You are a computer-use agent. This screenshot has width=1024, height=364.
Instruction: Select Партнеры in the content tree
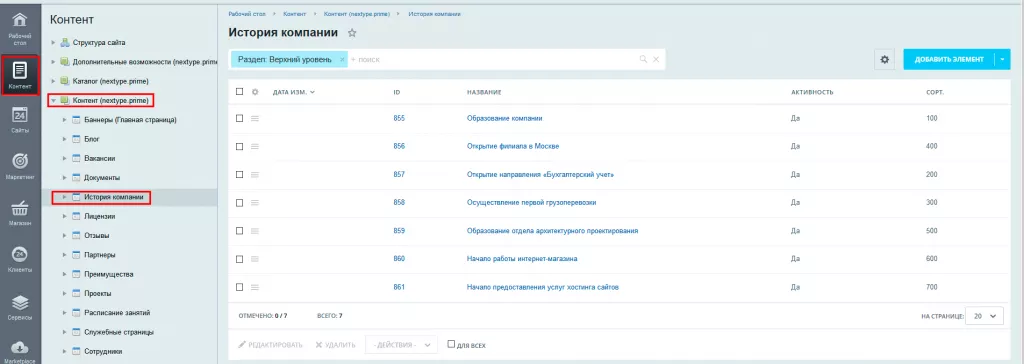[x=100, y=255]
